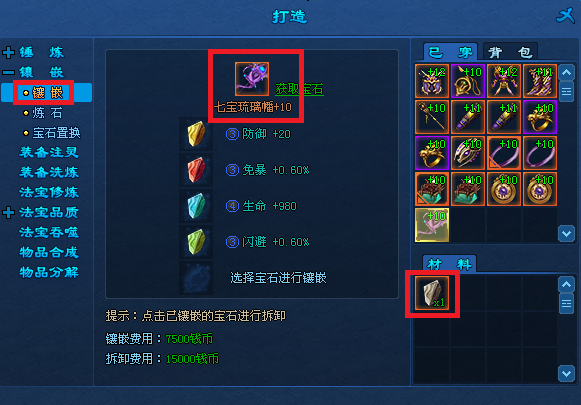Collapse the 镶嵌 category

coord(8,72)
